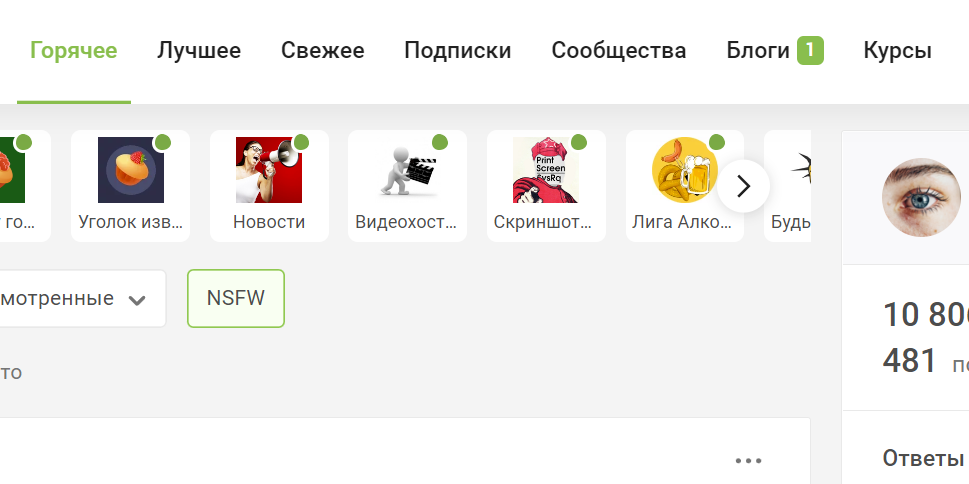Open the Лига Алко... beer mug community icon

[685, 170]
